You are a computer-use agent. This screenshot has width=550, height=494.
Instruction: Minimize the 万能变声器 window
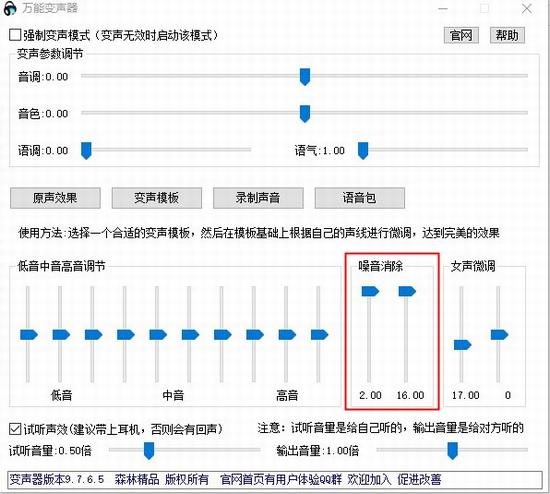pyautogui.click(x=443, y=8)
